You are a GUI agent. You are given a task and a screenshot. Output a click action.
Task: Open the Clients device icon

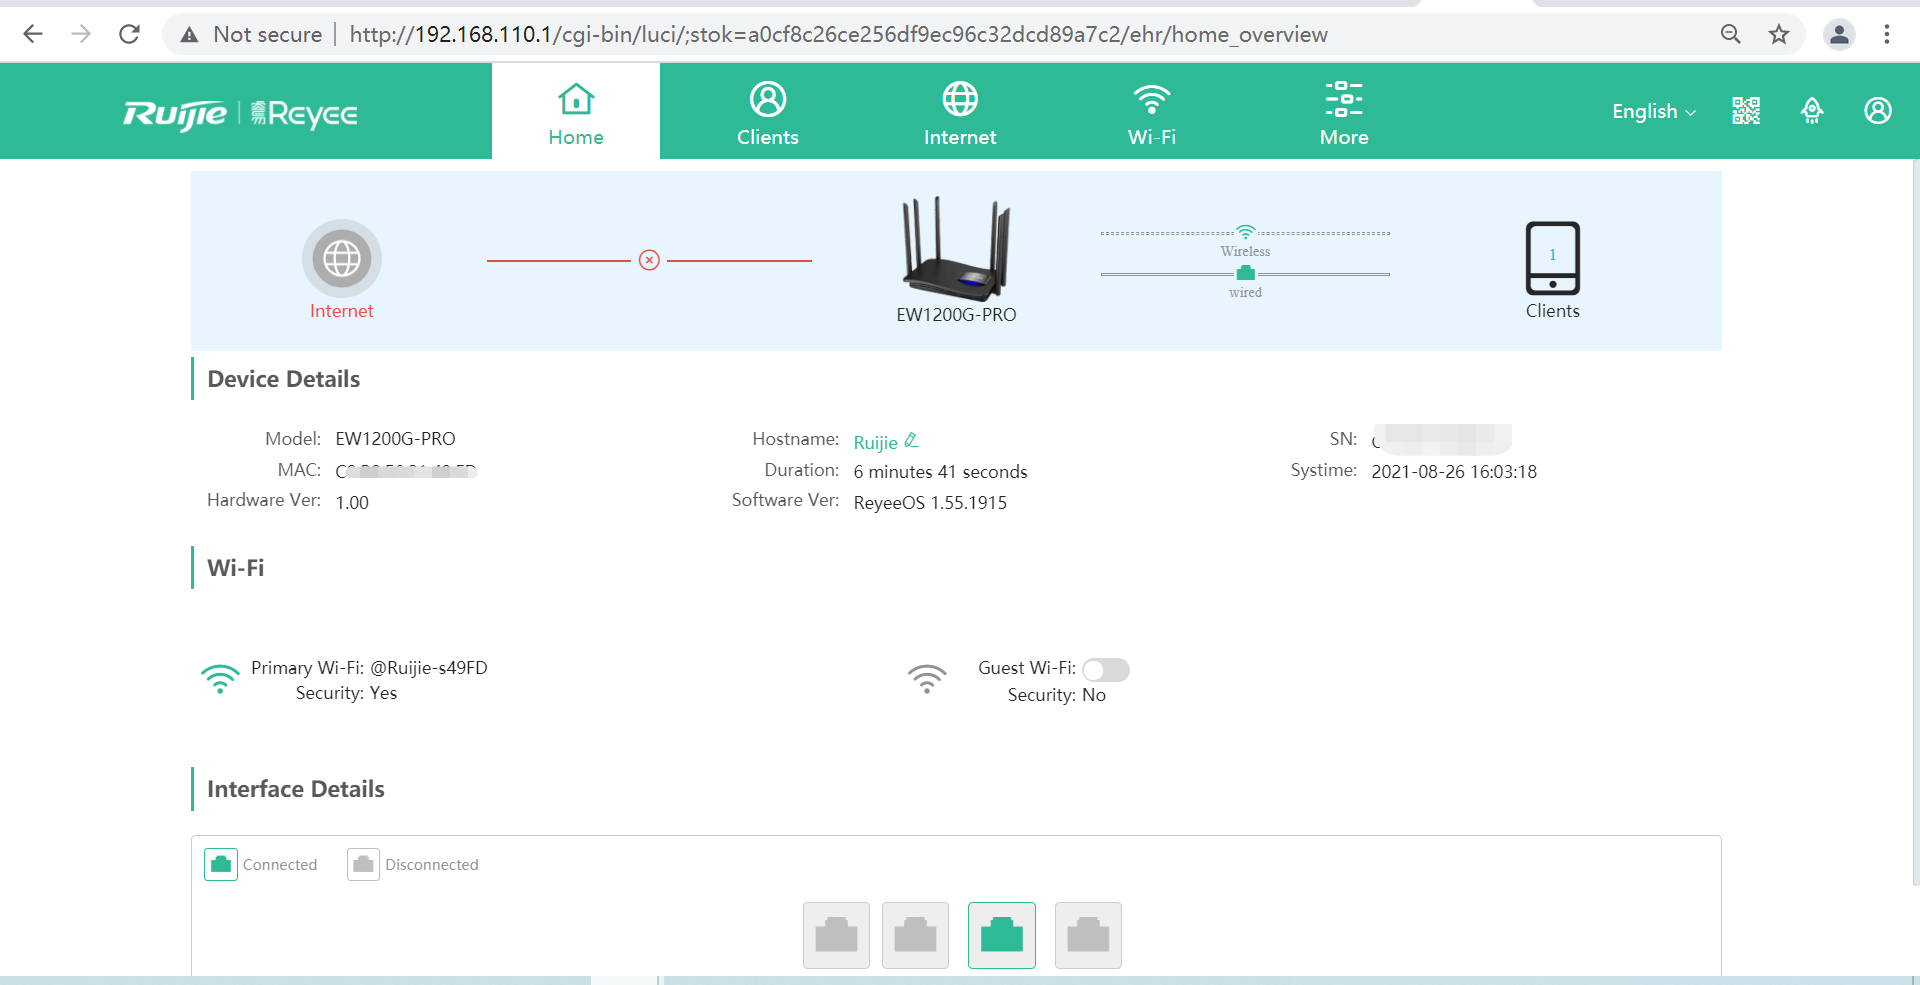point(1552,258)
